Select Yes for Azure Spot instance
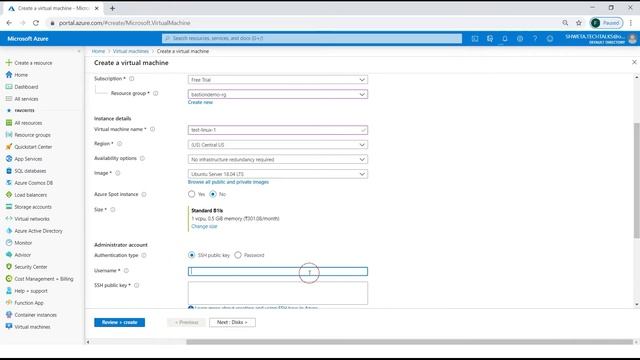Image resolution: width=640 pixels, height=360 pixels. tap(191, 194)
